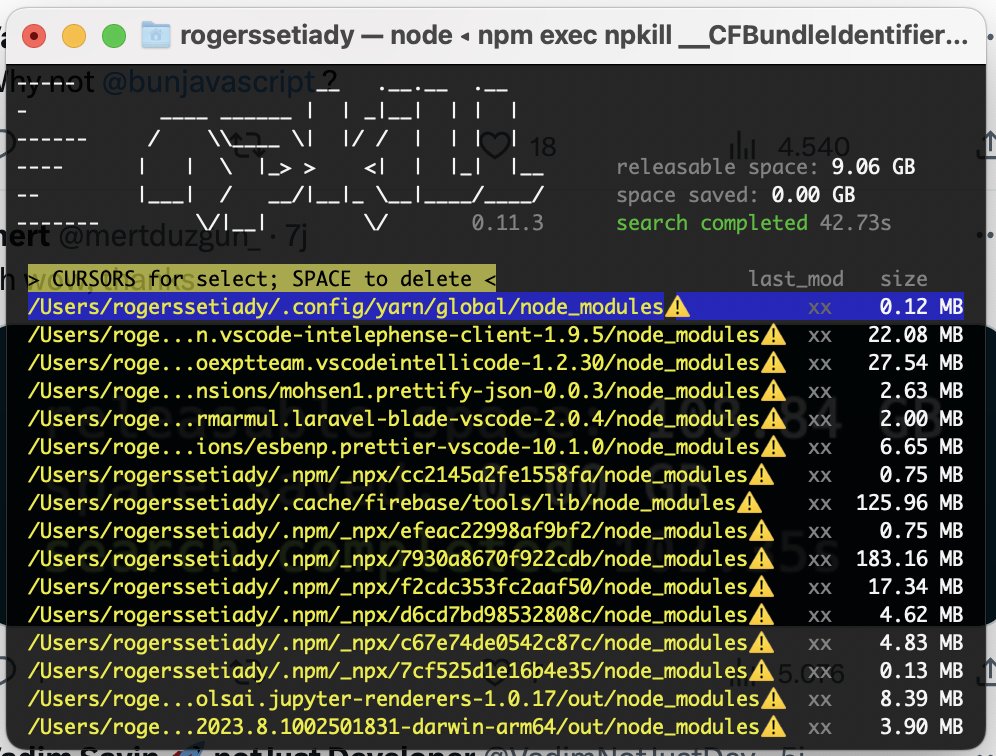Click warning icon on efeac22998af9bf2 row
Image resolution: width=996 pixels, height=756 pixels.
[761, 530]
